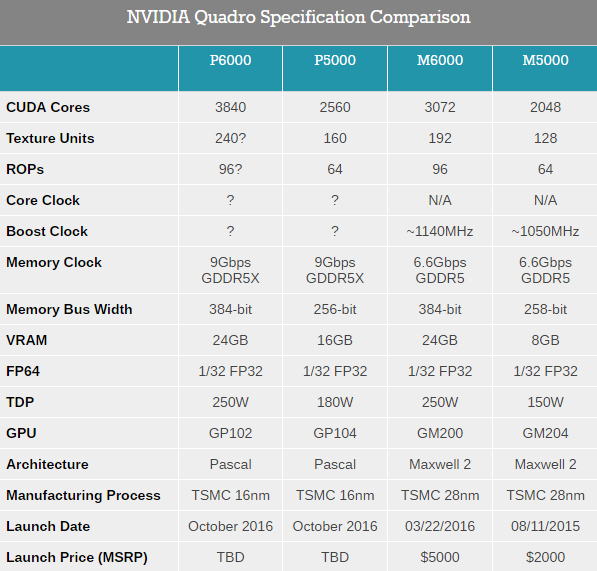Click the 258-bit bus width cell
This screenshot has width=597, height=571.
(x=545, y=309)
